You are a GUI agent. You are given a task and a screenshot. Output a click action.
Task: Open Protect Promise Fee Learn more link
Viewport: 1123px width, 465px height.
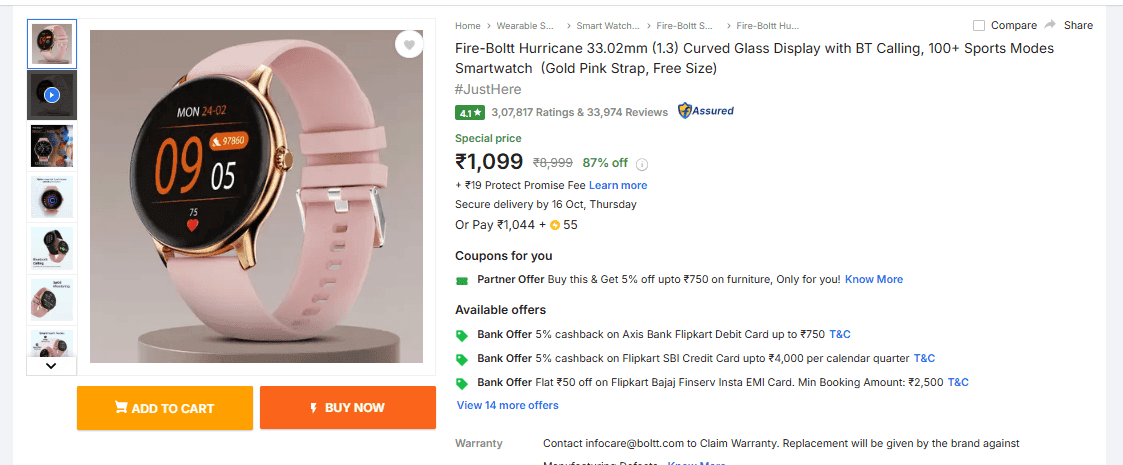(x=617, y=185)
